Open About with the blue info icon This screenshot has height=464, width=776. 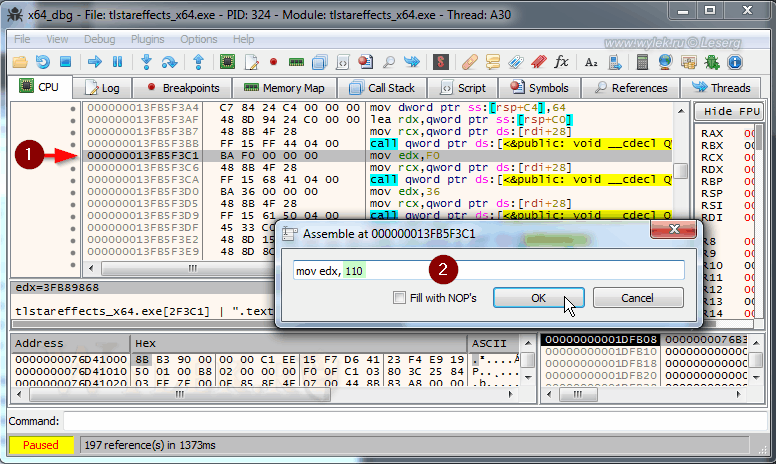(x=735, y=62)
